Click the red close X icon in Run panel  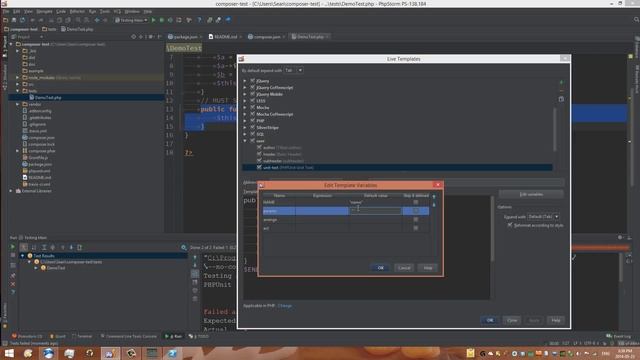point(13,284)
